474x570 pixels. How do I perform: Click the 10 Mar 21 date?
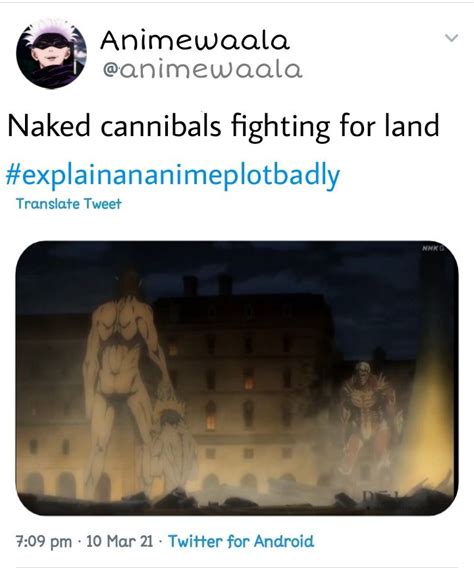click(x=120, y=541)
